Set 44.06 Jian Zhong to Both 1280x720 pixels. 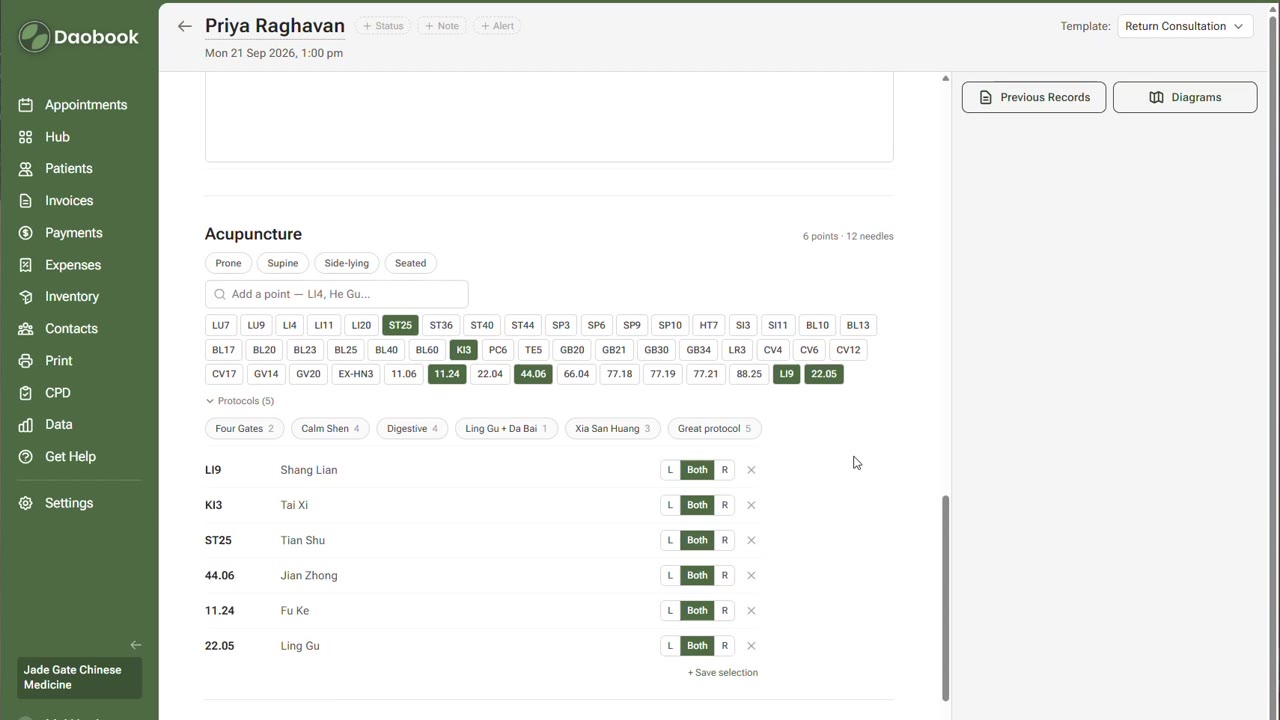click(697, 575)
